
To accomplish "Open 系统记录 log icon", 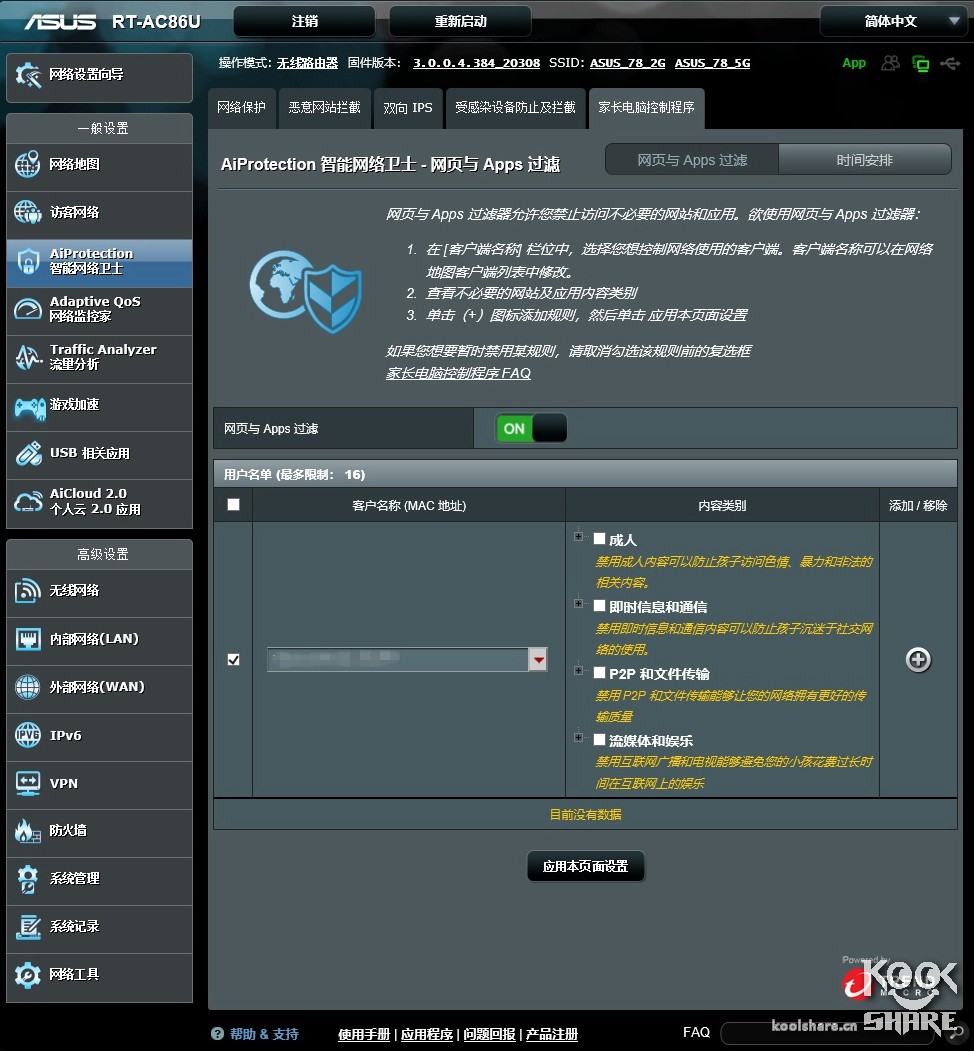I will point(27,928).
